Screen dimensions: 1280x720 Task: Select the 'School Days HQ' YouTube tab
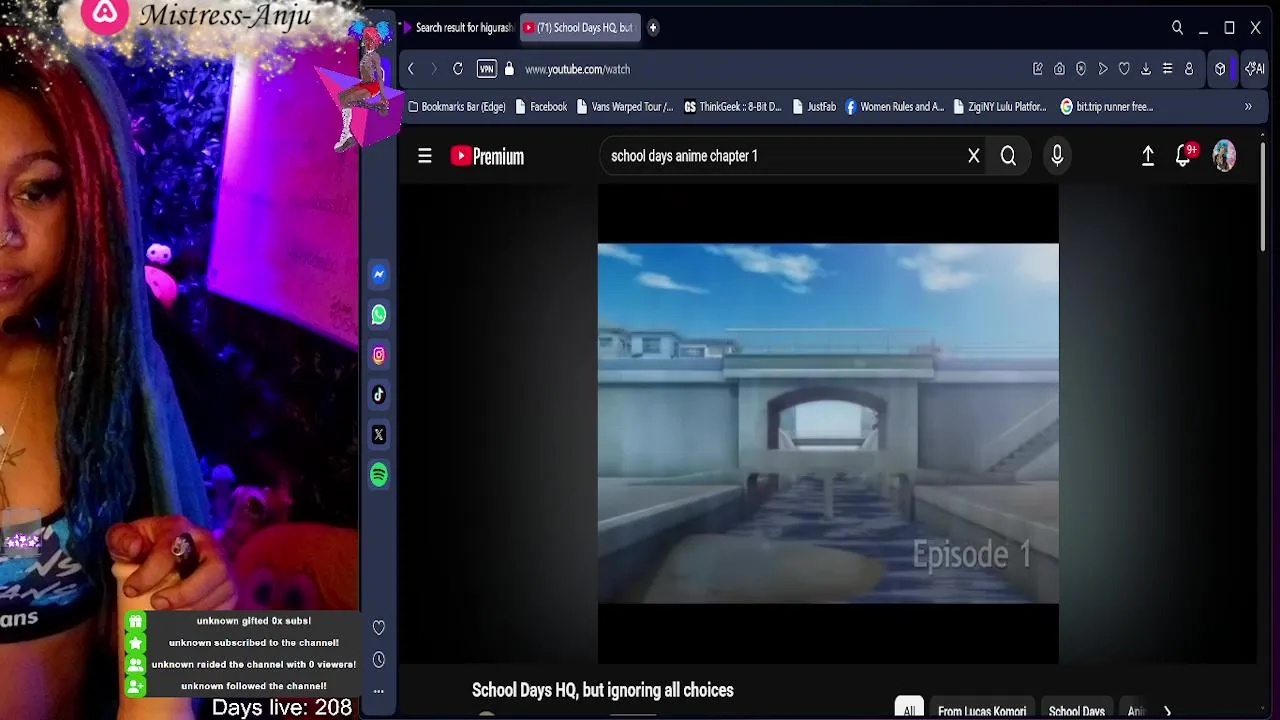pyautogui.click(x=580, y=28)
